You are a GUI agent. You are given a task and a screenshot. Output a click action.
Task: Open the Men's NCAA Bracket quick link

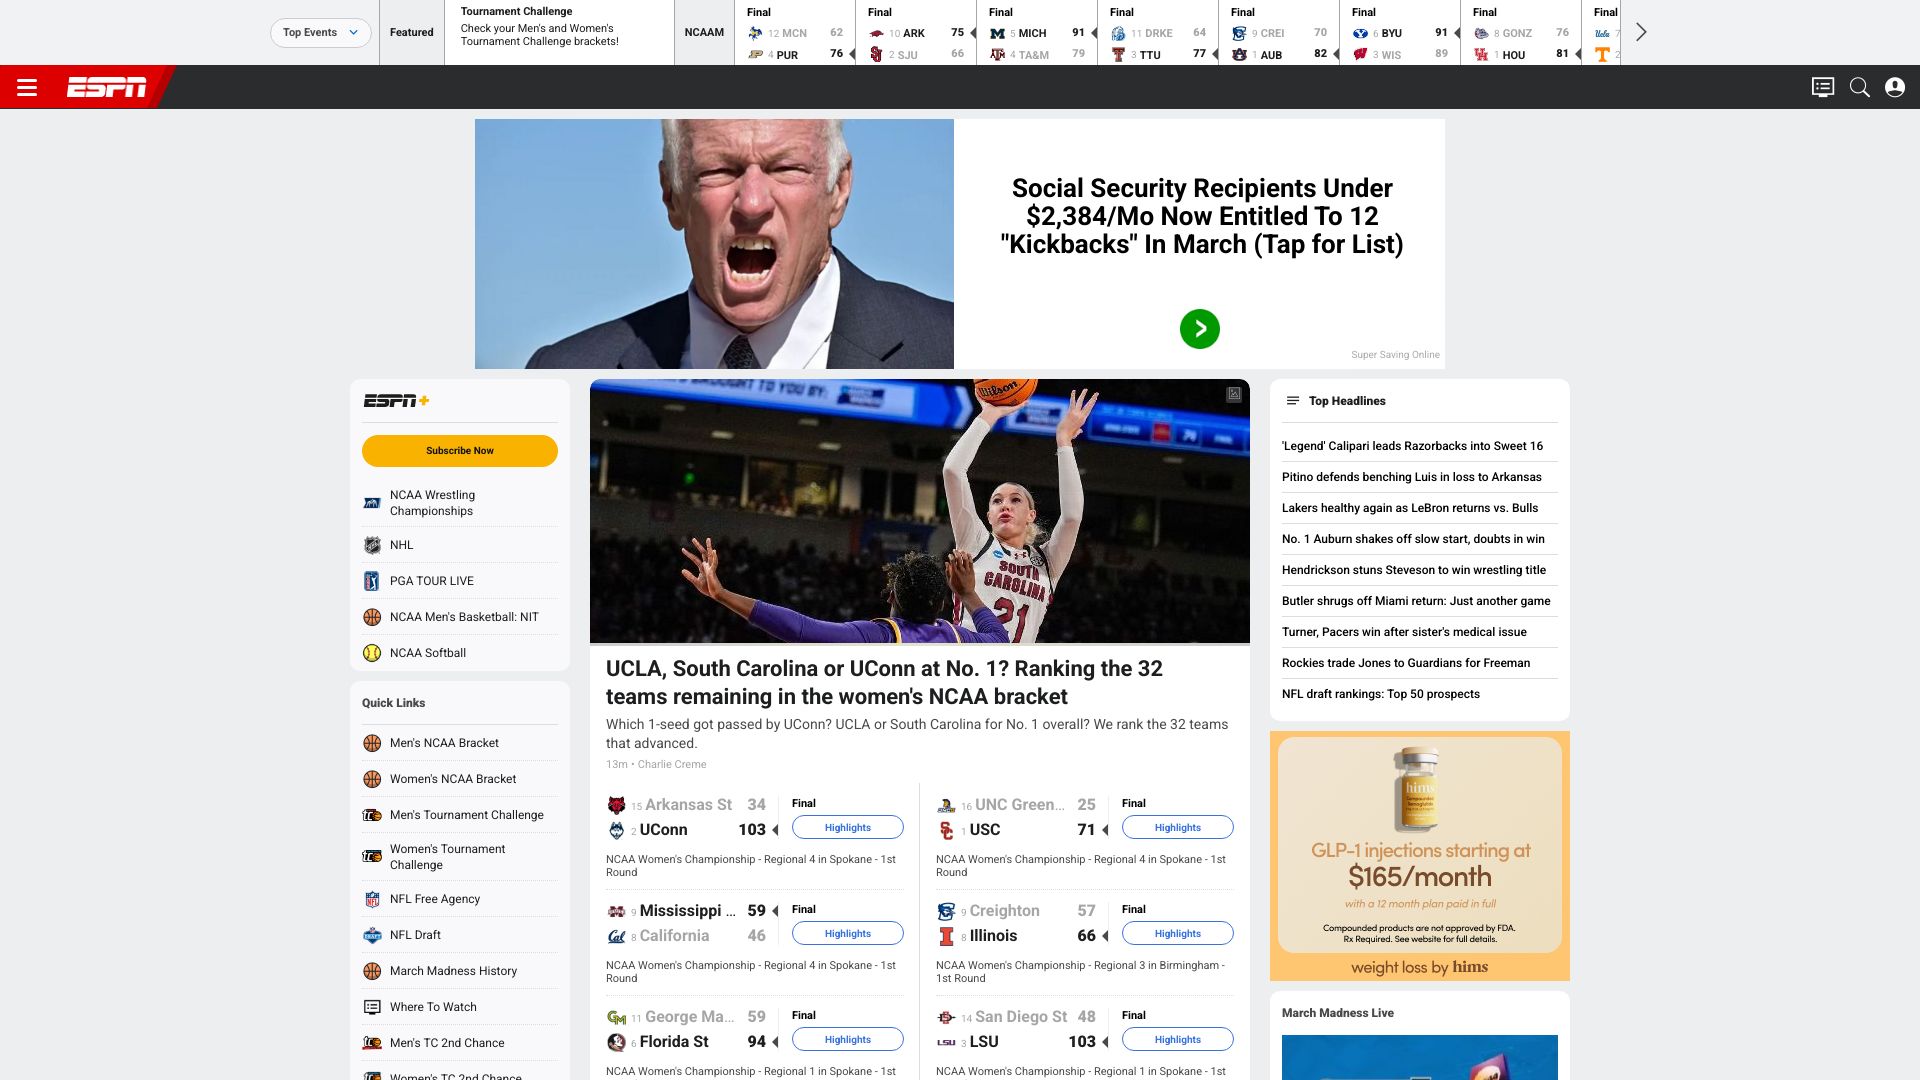[x=444, y=743]
